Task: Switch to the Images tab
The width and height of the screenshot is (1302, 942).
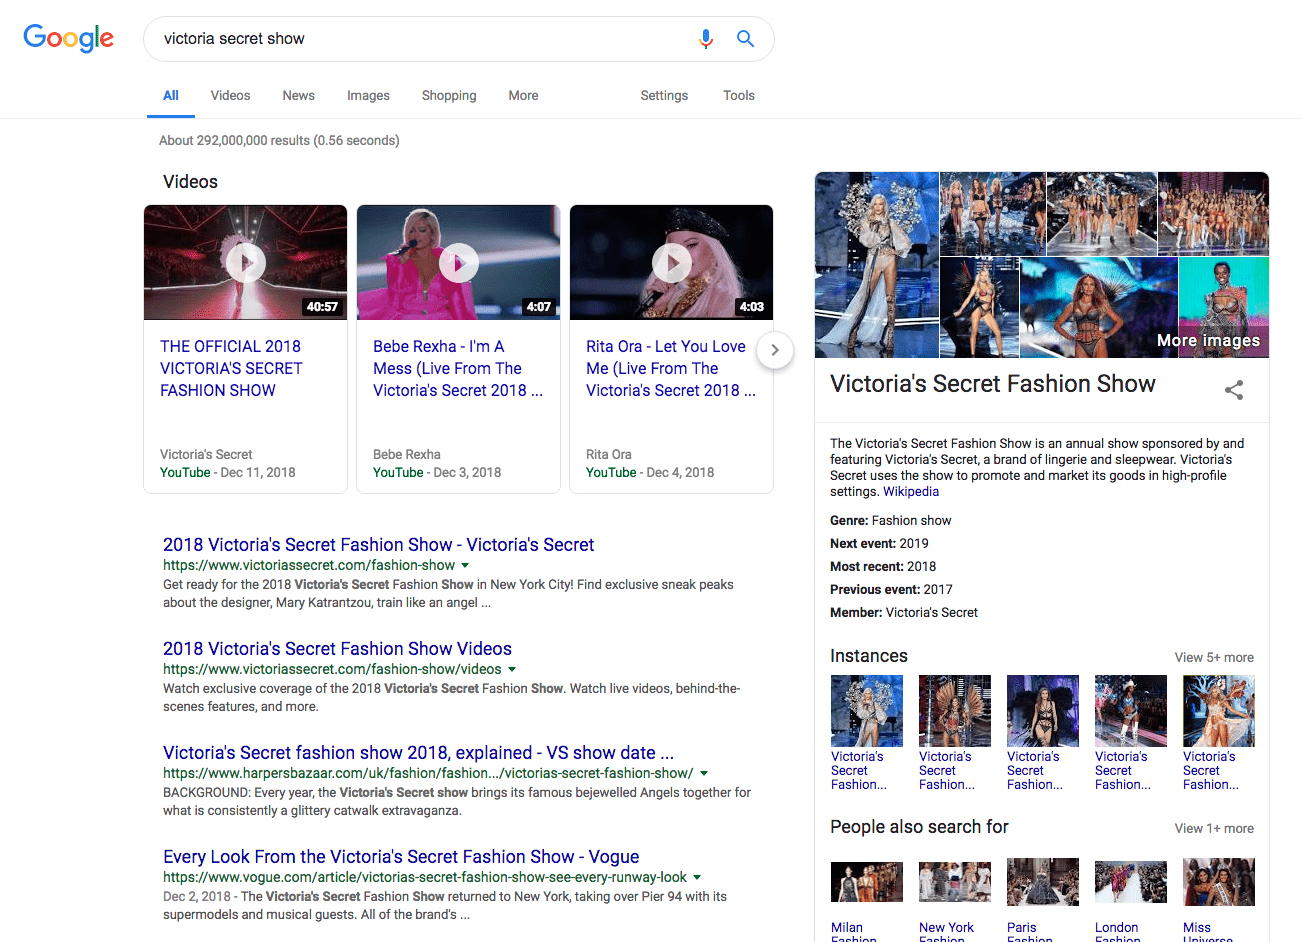Action: (x=368, y=96)
